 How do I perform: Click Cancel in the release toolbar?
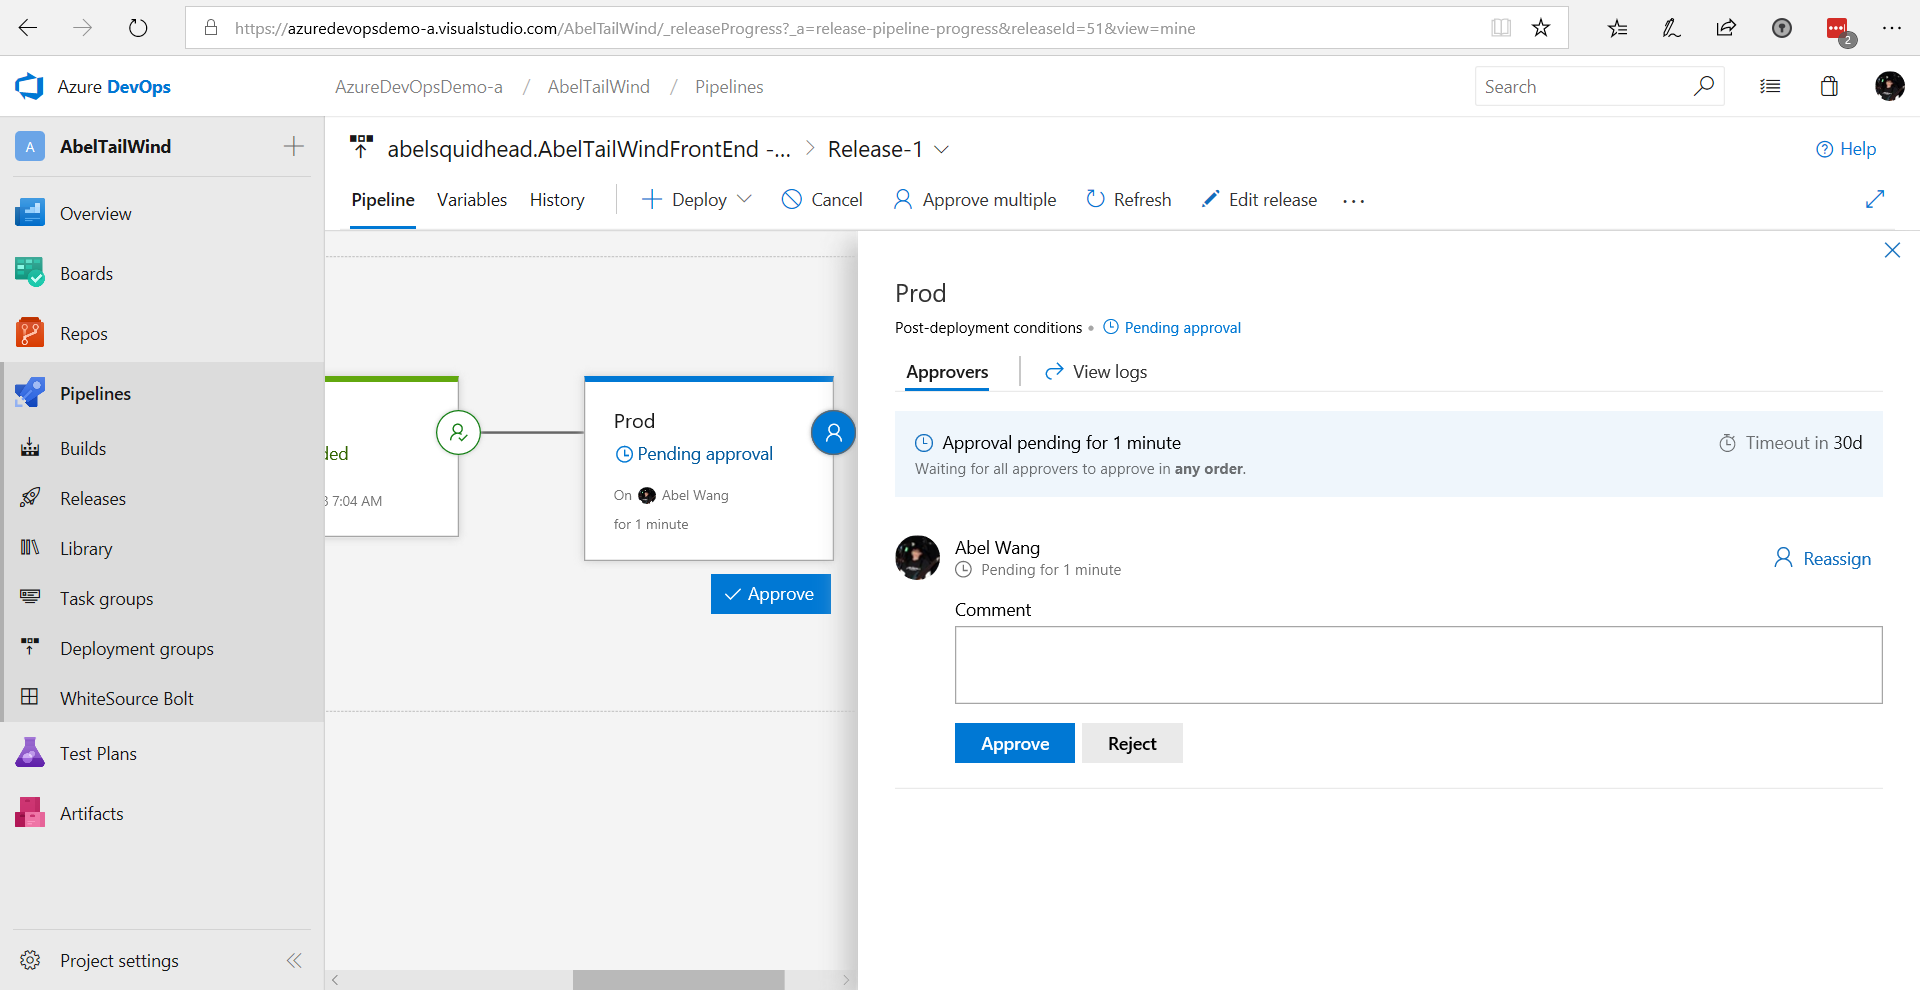(x=822, y=200)
